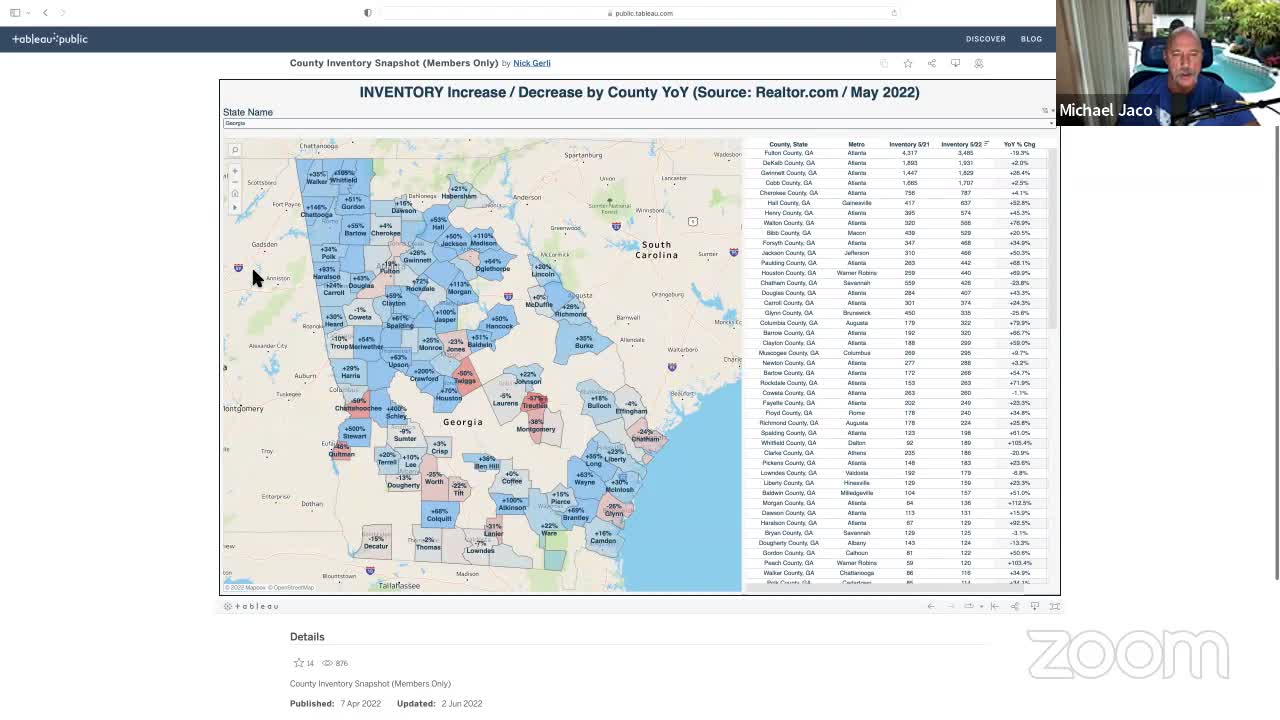Click Walker county on the map
Viewport: 1280px width, 720px height.
(316, 180)
